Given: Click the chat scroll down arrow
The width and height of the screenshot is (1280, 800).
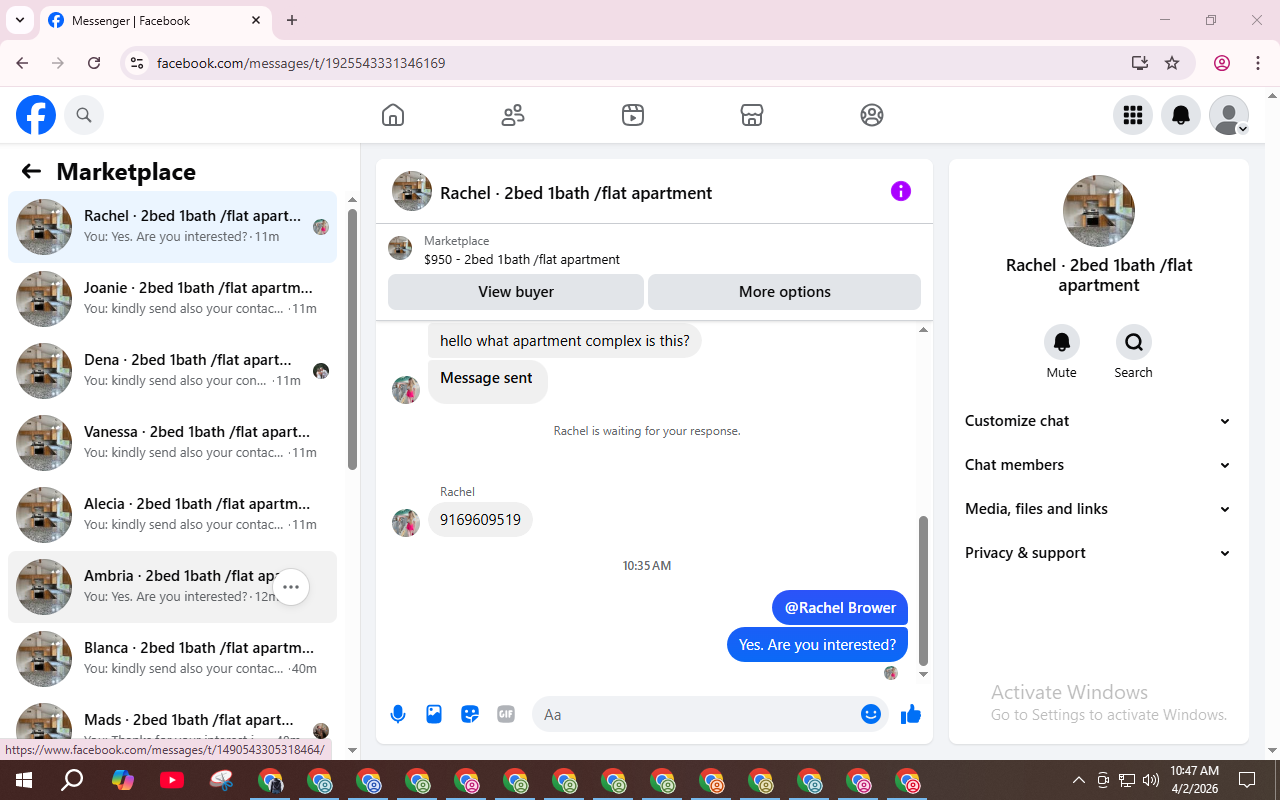Looking at the screenshot, I should click(x=923, y=675).
